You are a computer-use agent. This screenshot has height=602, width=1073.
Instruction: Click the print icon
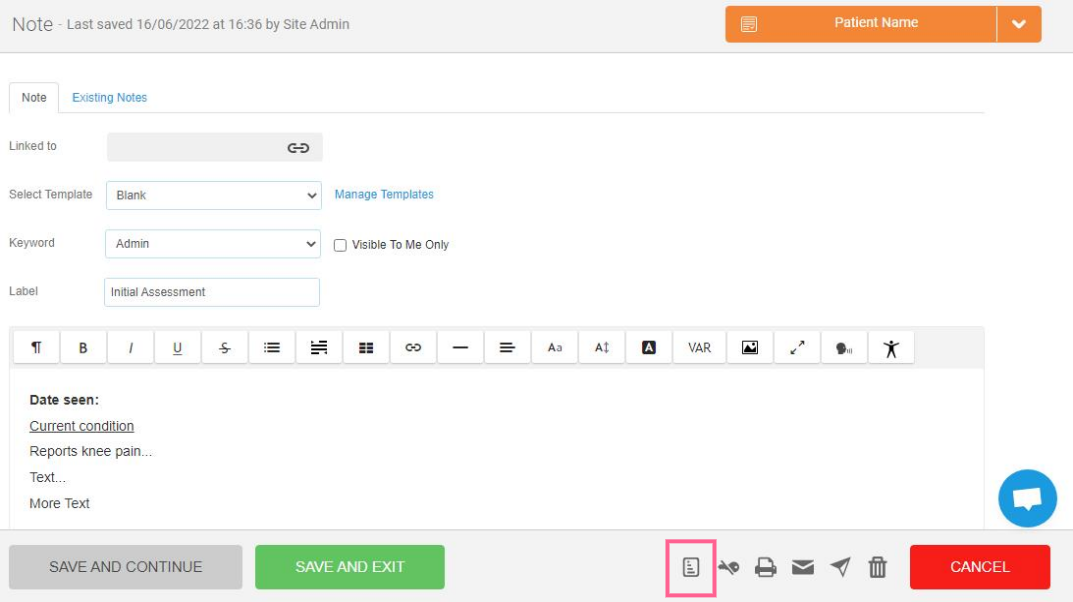[766, 568]
